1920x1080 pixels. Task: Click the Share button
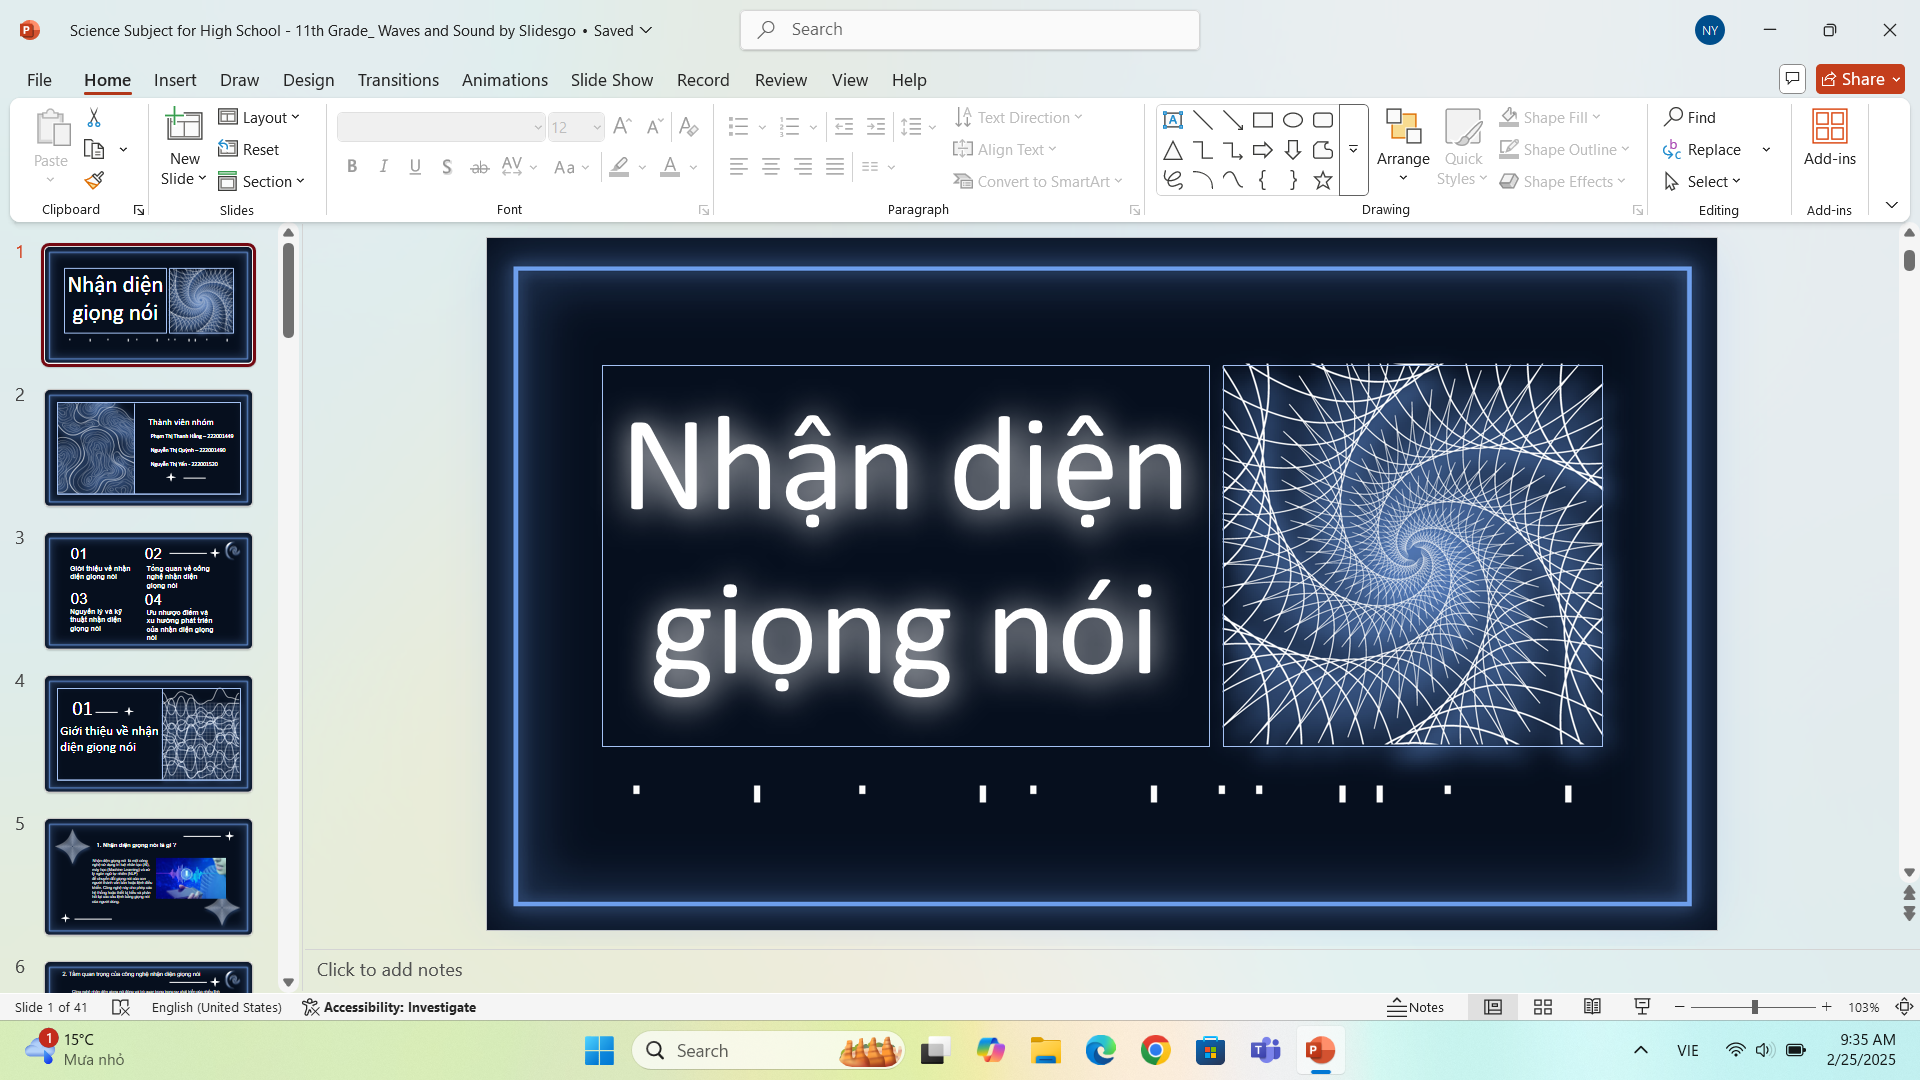coord(1860,79)
